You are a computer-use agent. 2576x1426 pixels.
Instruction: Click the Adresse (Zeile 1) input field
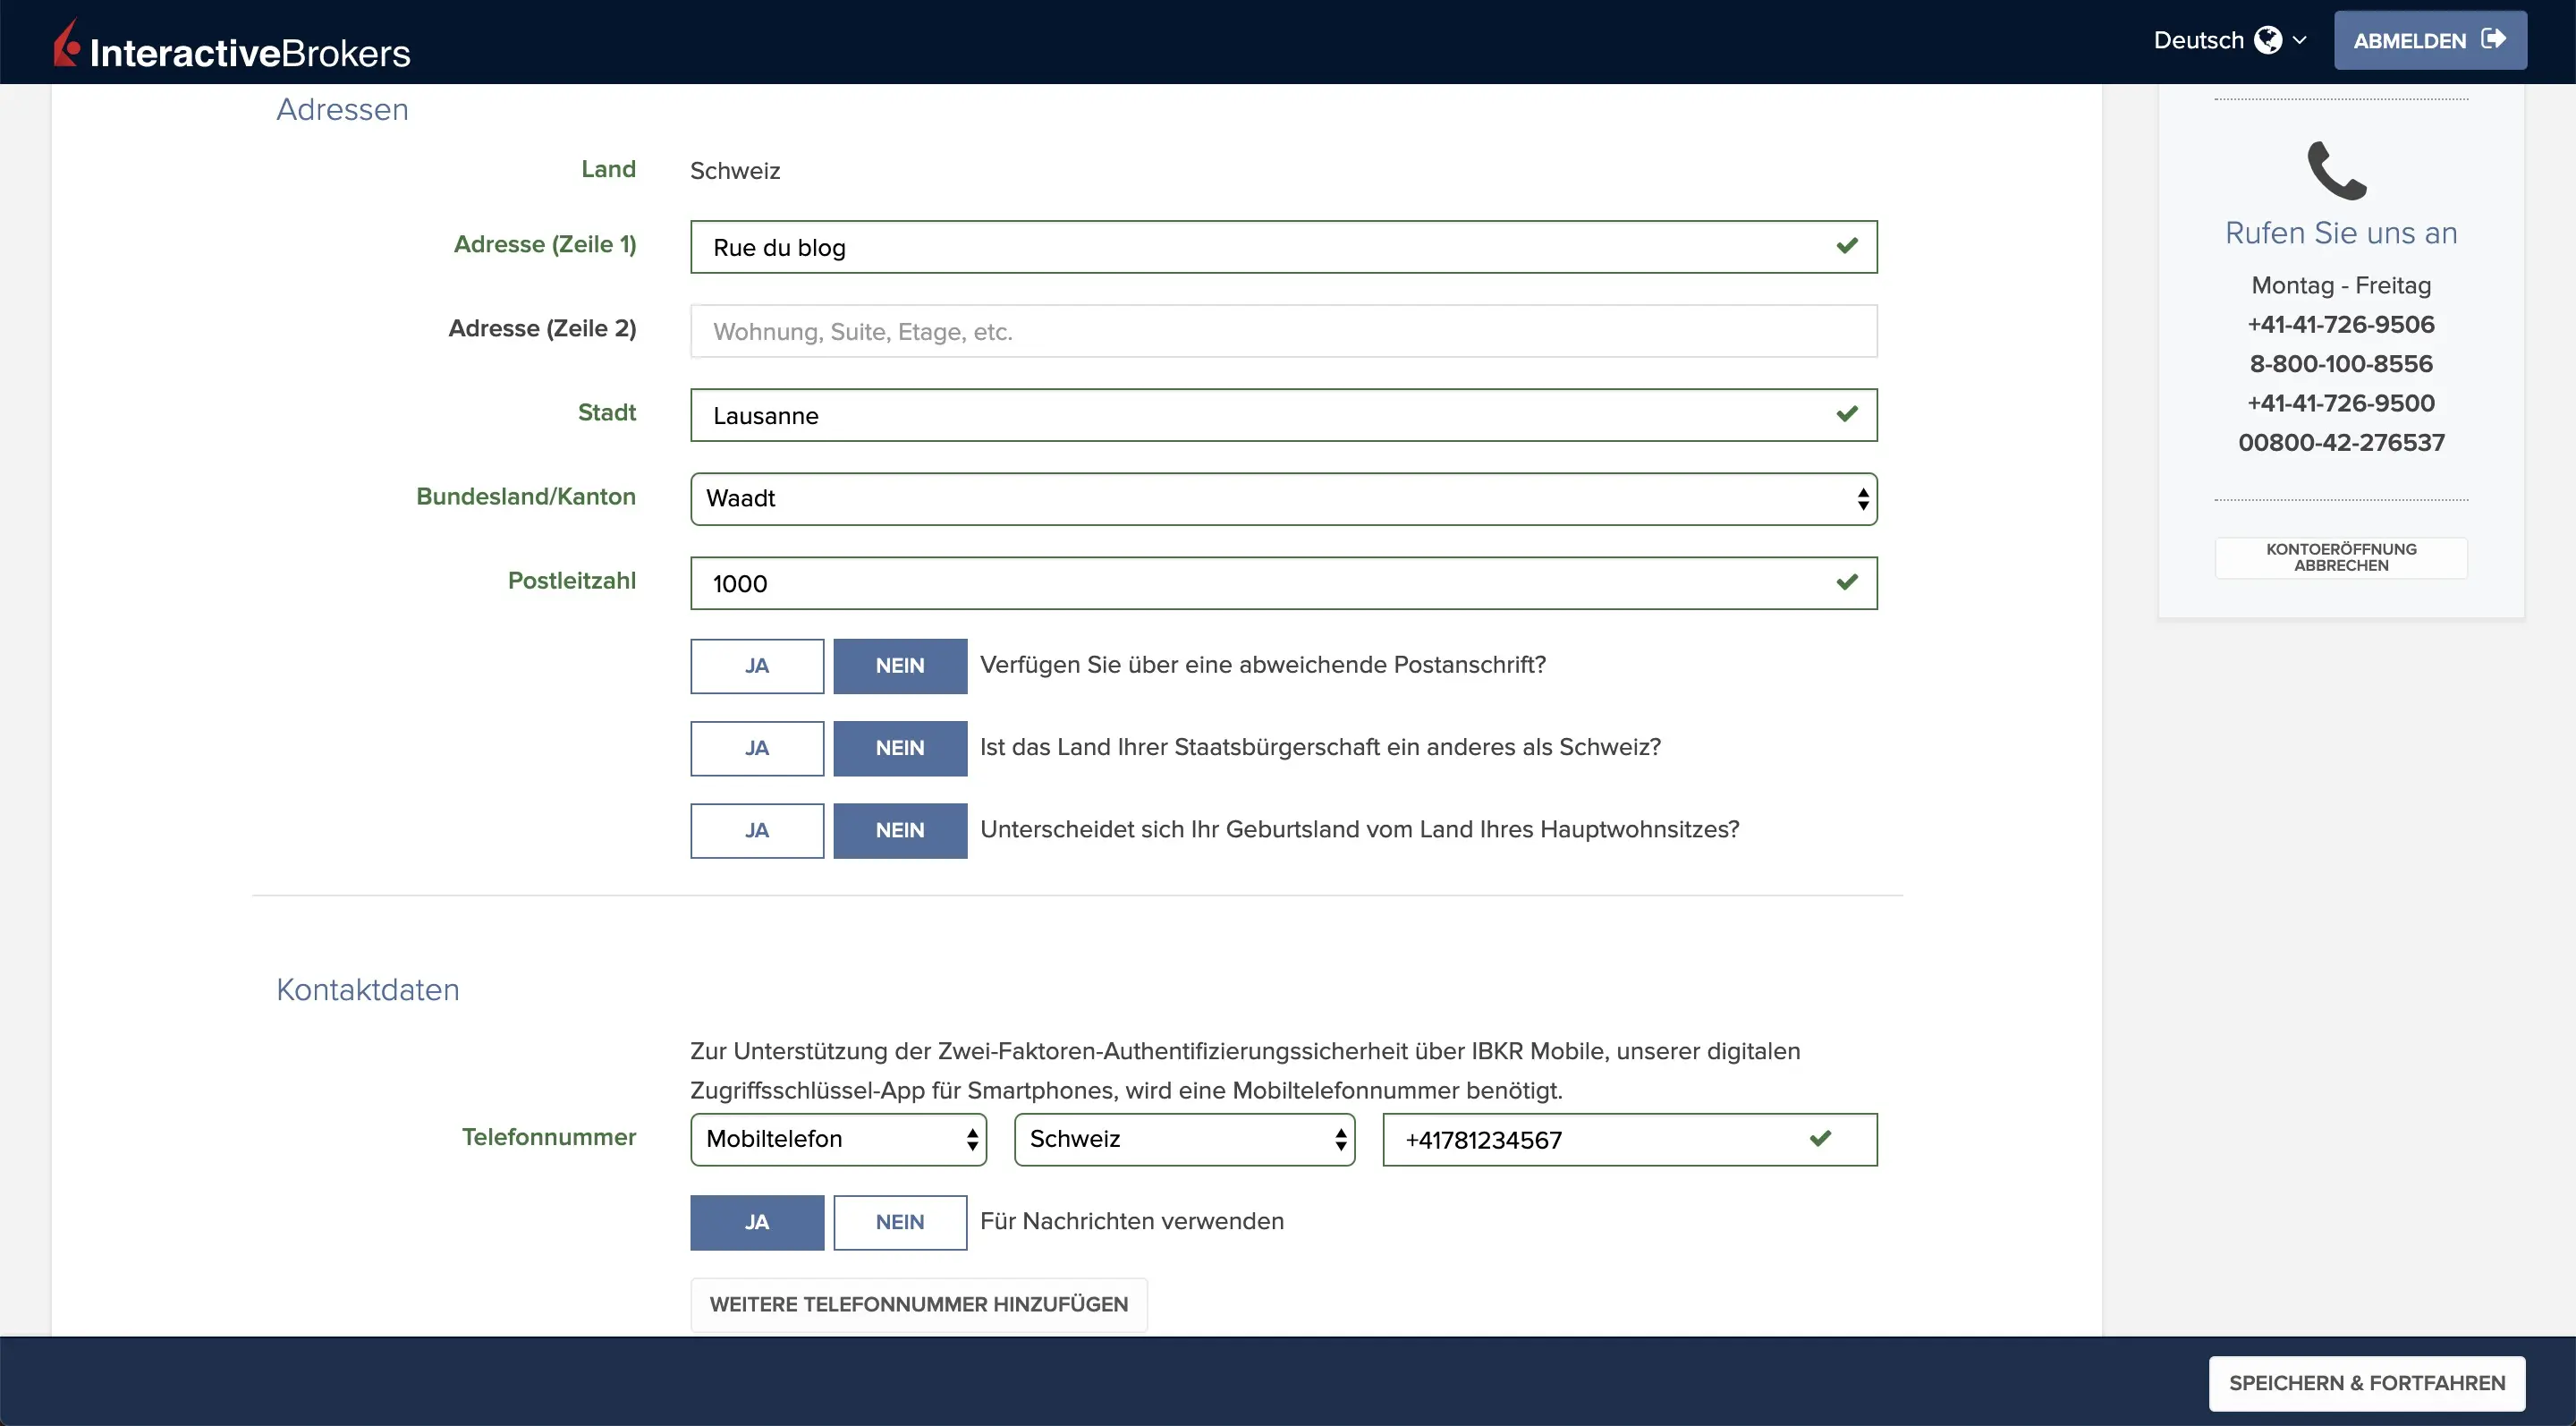pos(1283,247)
